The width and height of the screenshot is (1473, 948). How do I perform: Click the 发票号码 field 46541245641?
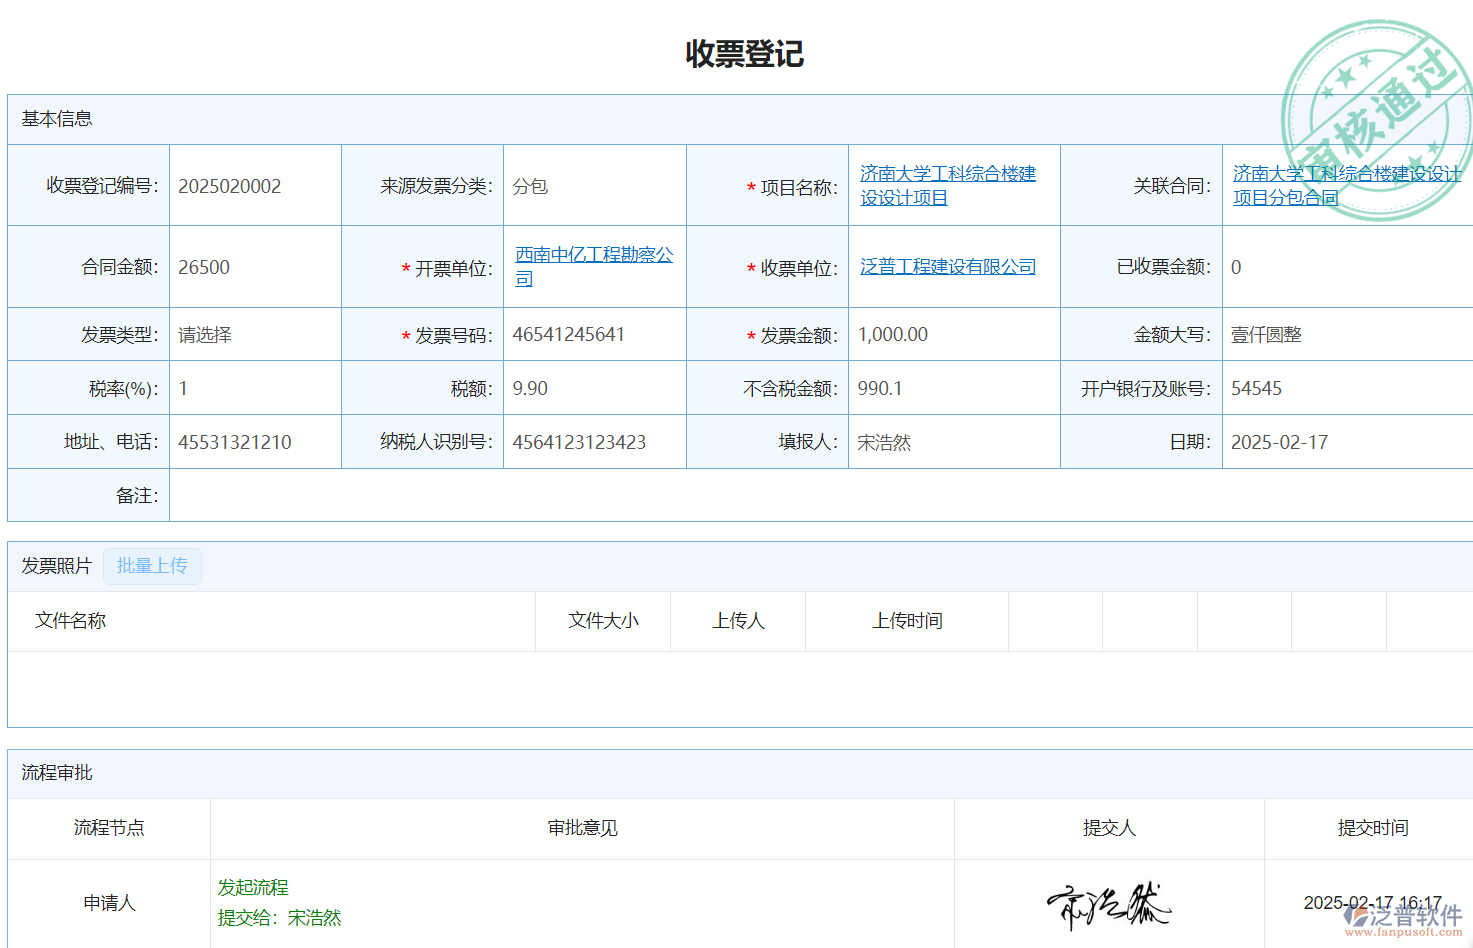click(568, 335)
